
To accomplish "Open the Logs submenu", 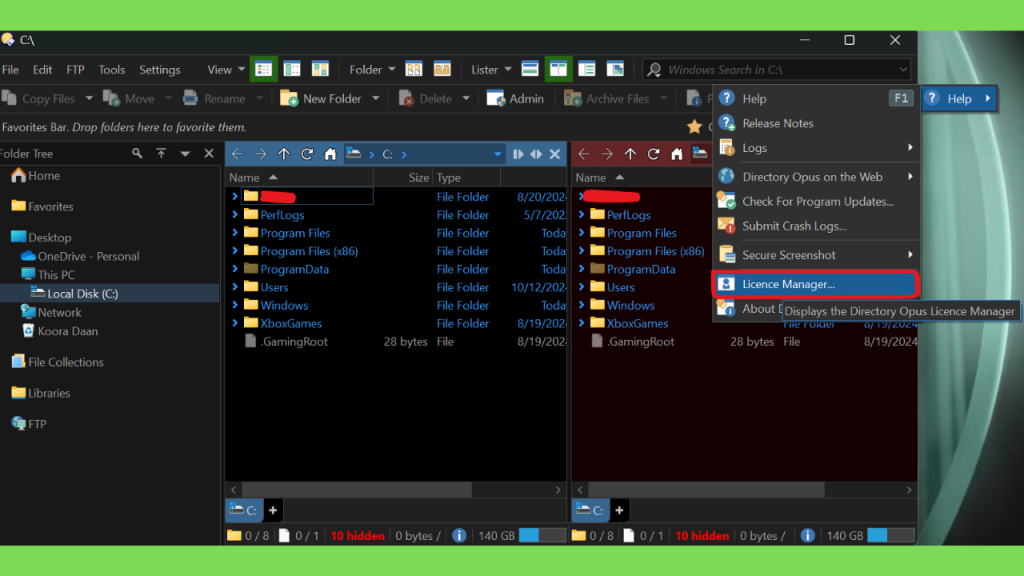I will pos(816,148).
